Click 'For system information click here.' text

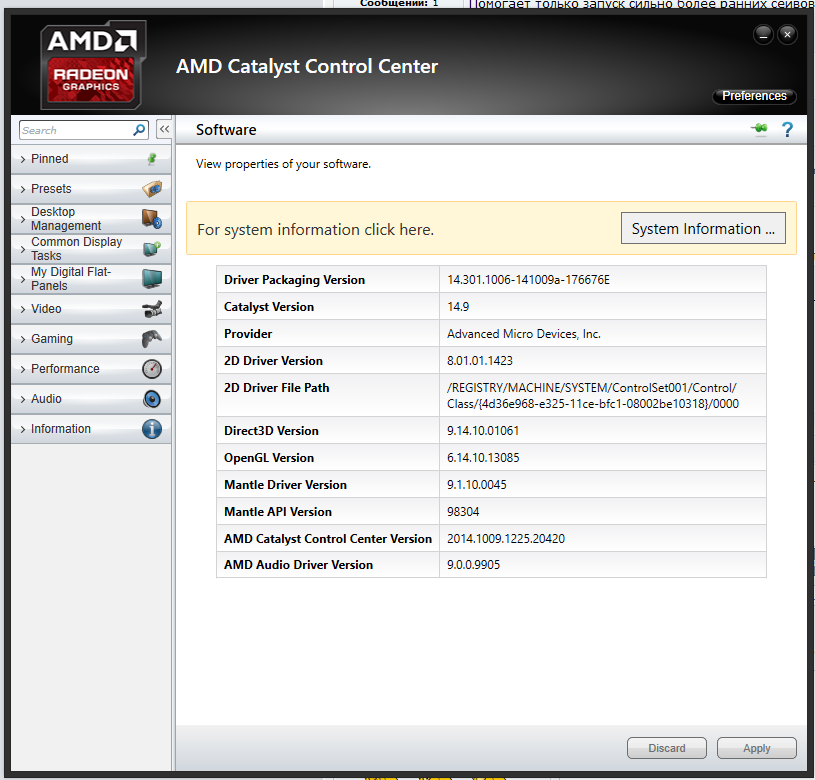[316, 230]
